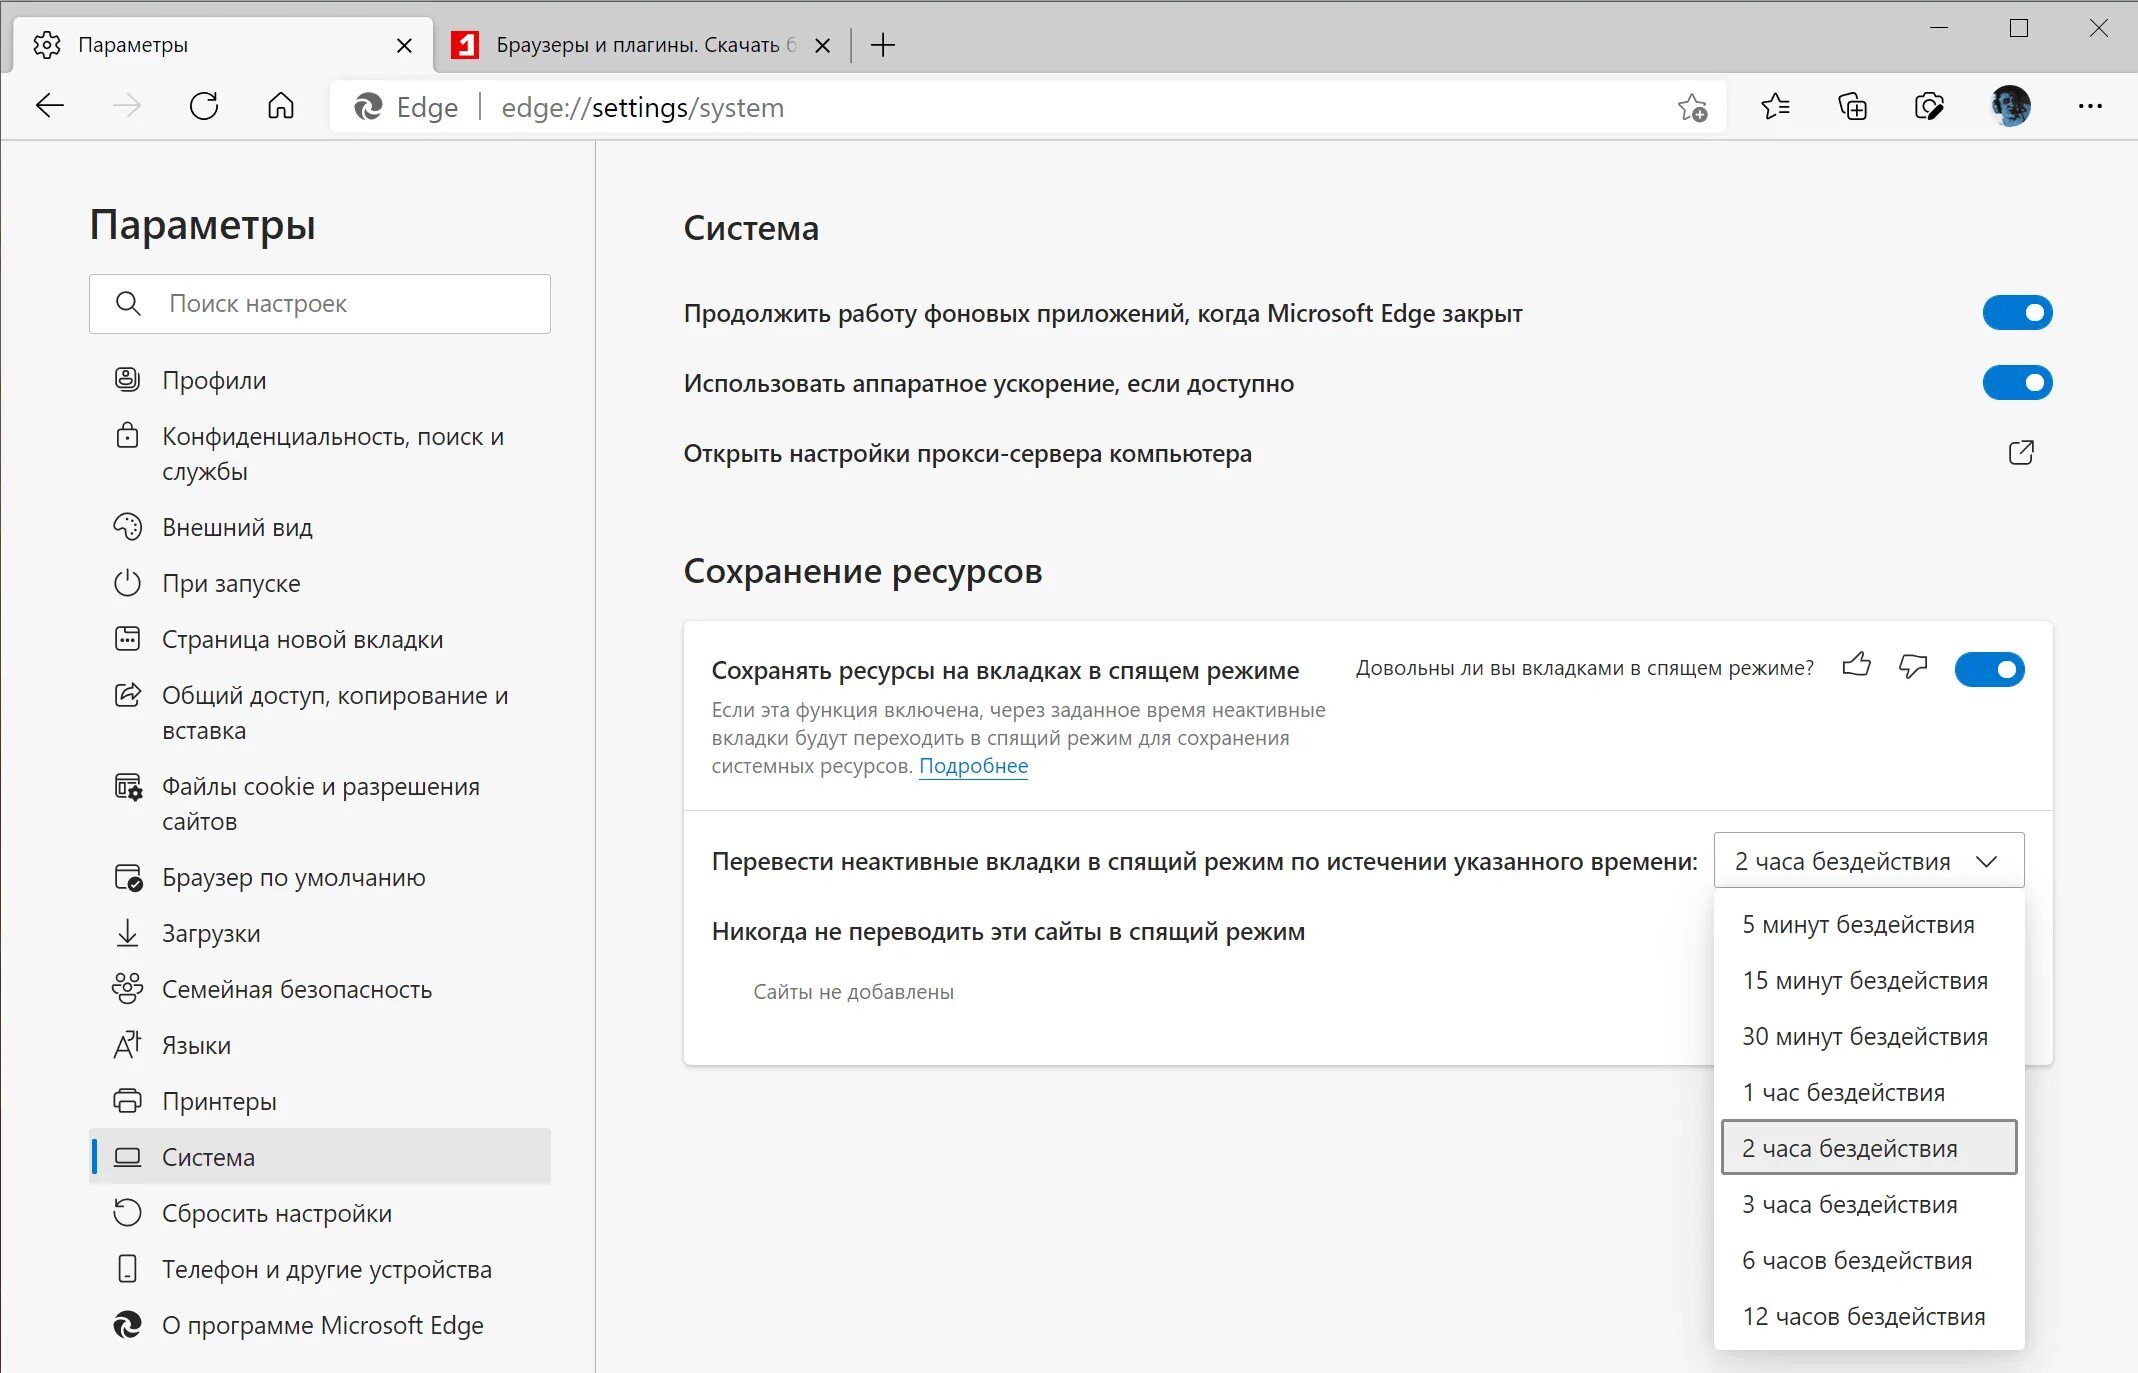Select the Система settings section
The image size is (2138, 1373).
[320, 1157]
